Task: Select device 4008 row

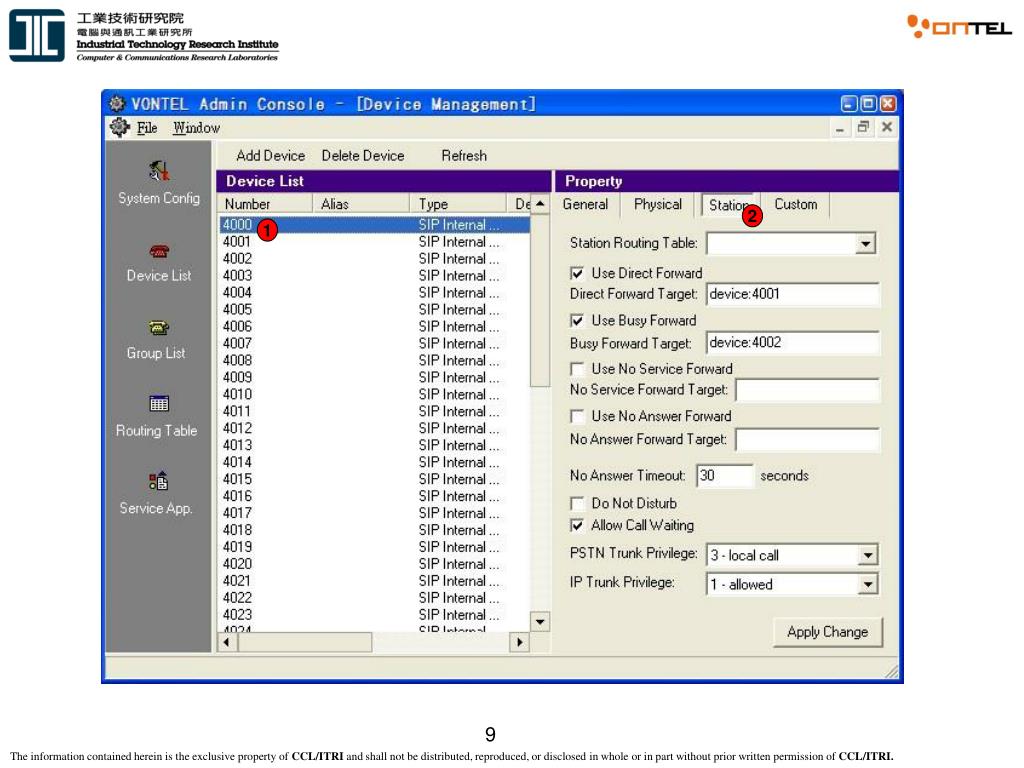Action: pos(374,360)
